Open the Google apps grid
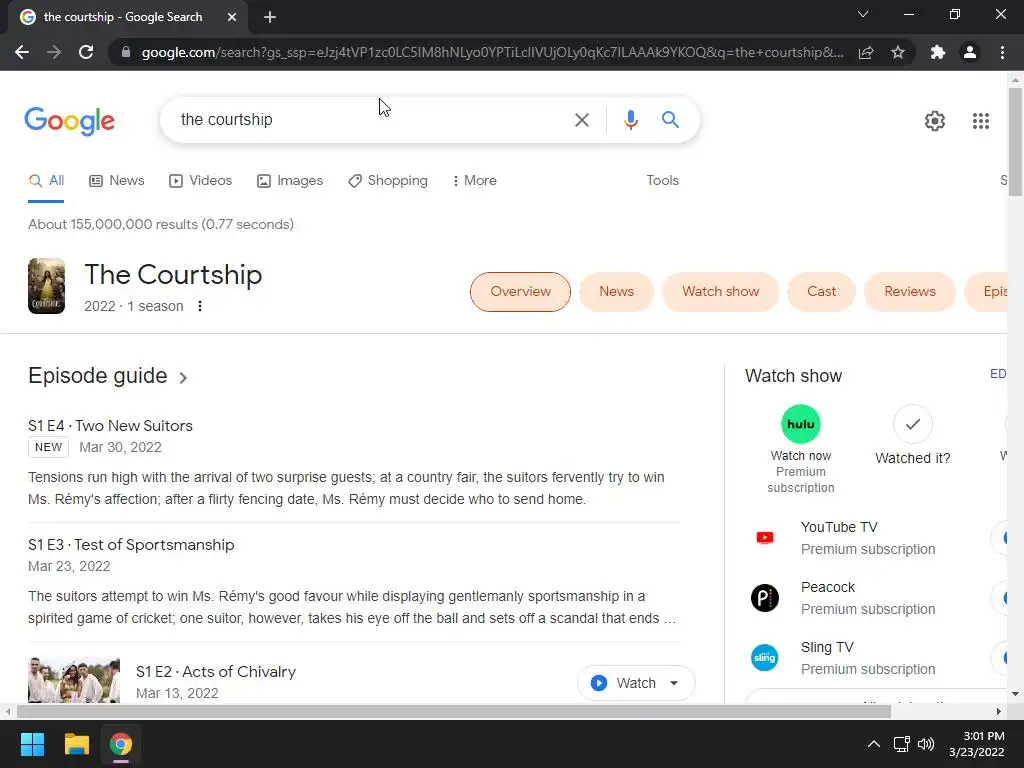 pos(980,121)
